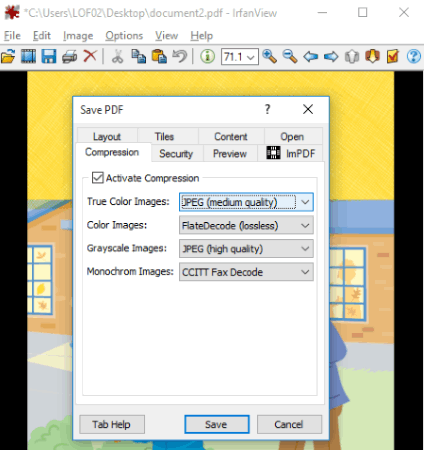Switch to the Layout tab
The width and height of the screenshot is (424, 450).
107,136
